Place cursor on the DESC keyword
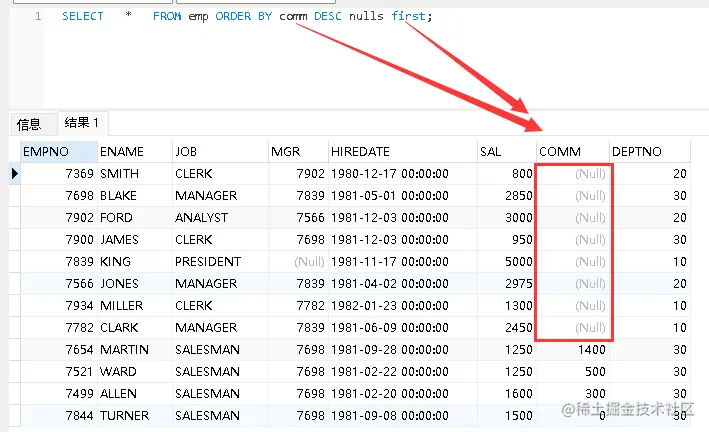 [328, 16]
